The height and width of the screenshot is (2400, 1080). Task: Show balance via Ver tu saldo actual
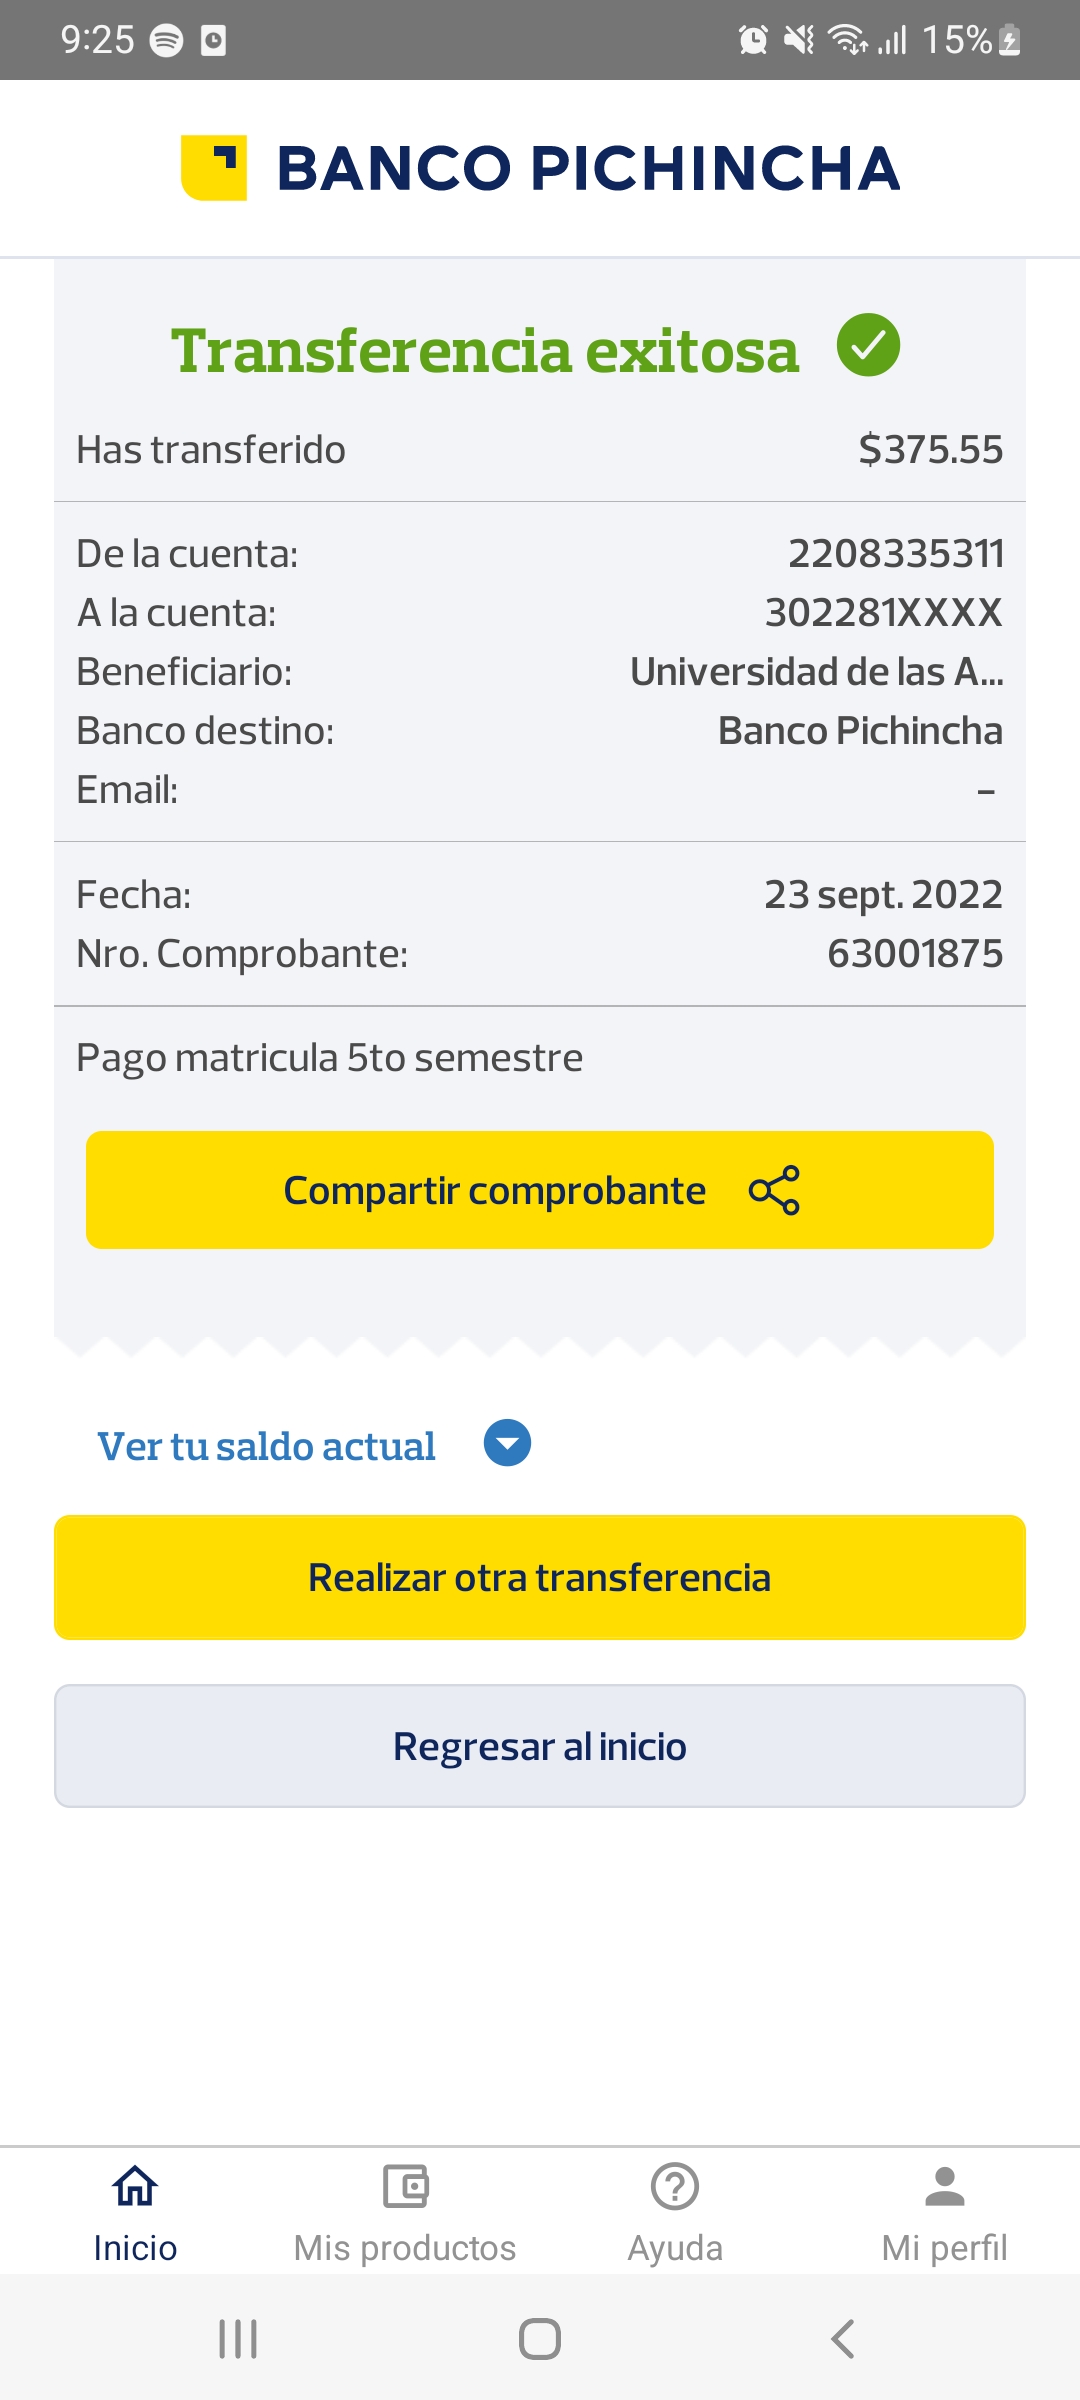point(266,1446)
